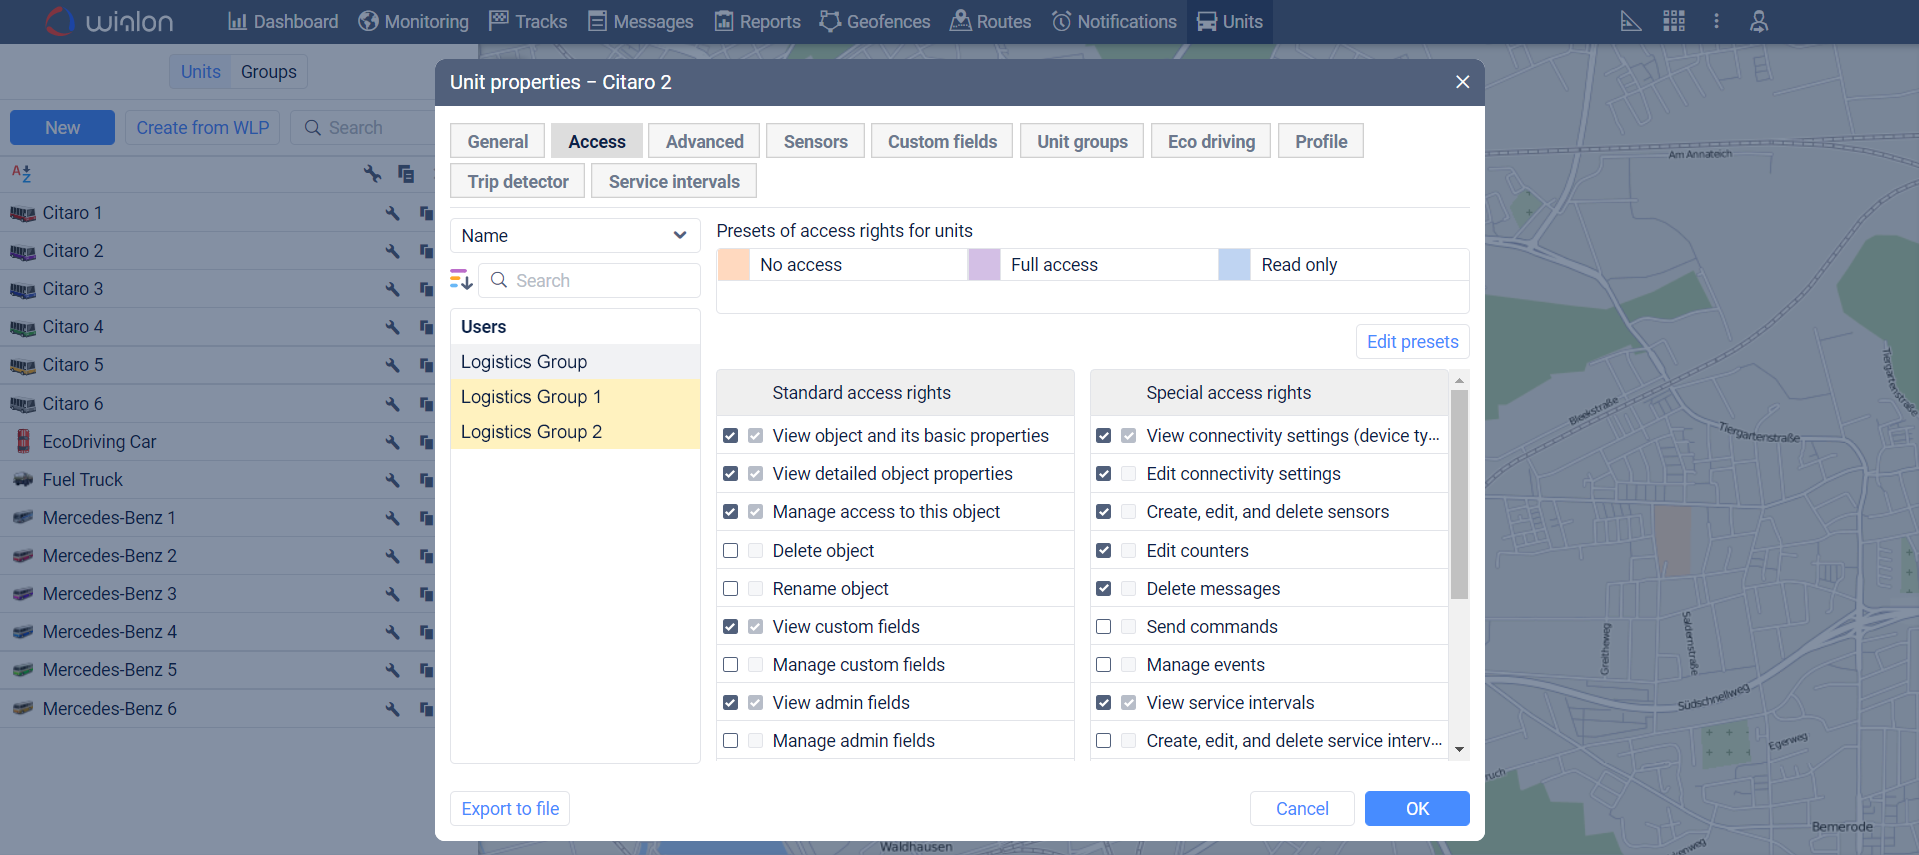Open the three-dot more menu in header
1919x855 pixels.
[1716, 21]
